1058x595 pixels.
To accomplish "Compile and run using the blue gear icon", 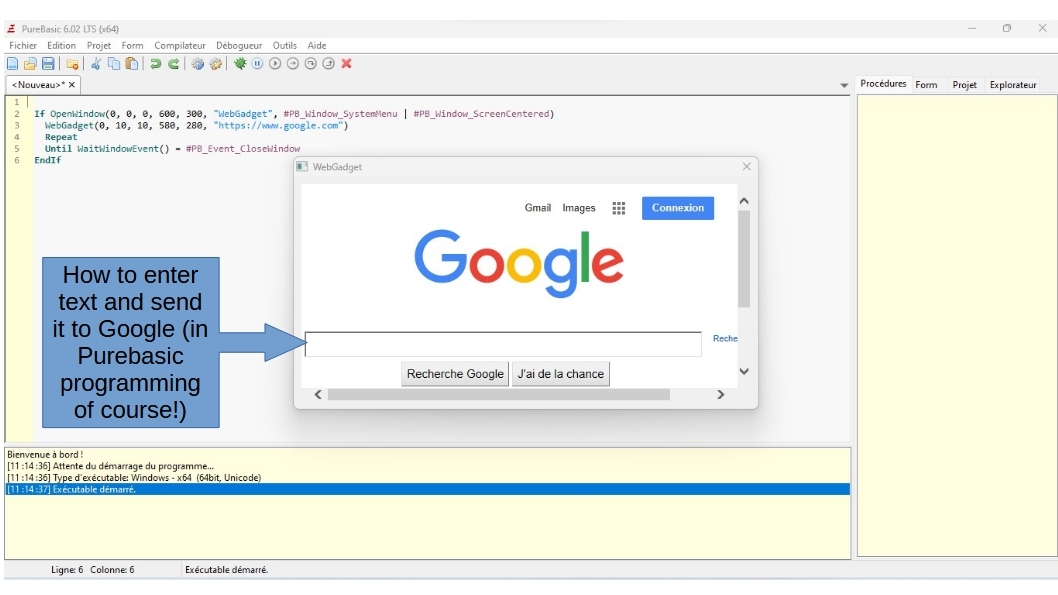I will [198, 63].
